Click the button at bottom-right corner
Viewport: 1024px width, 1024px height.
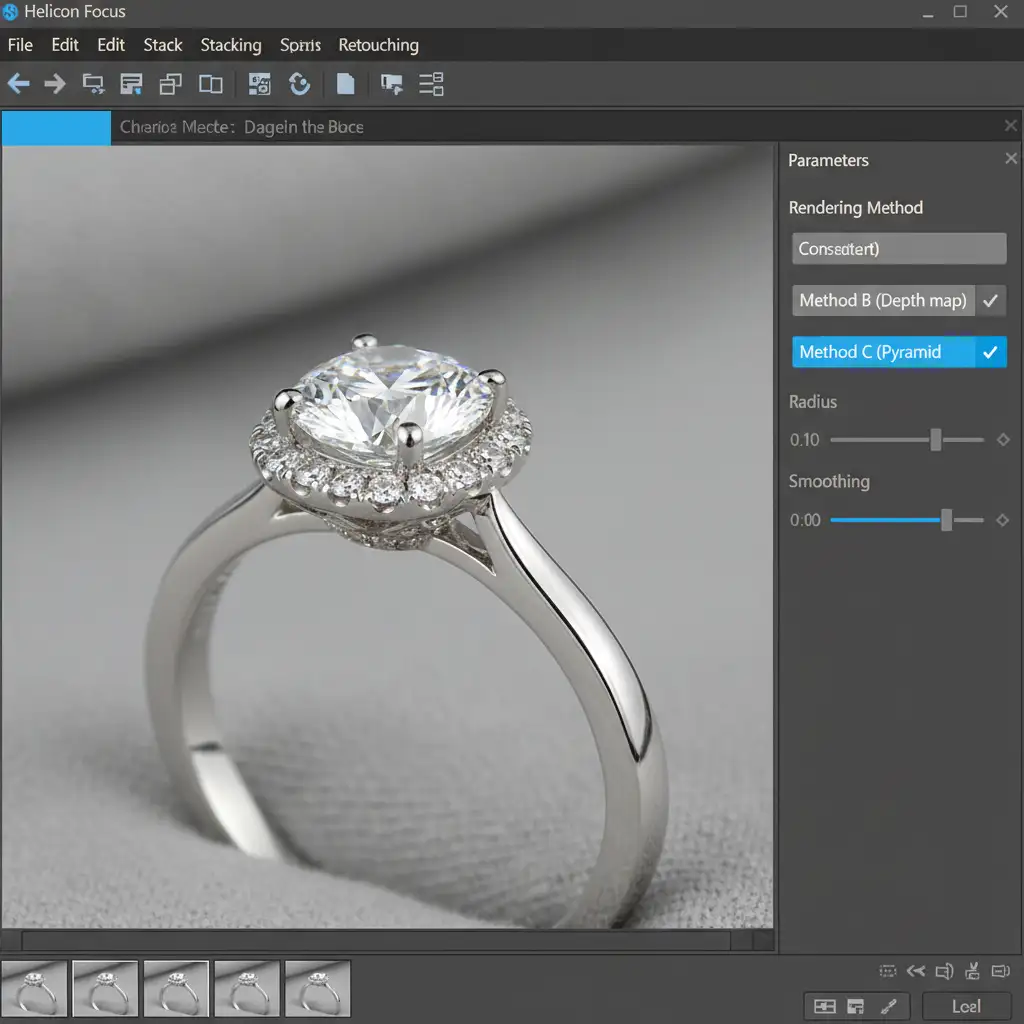tap(966, 1006)
